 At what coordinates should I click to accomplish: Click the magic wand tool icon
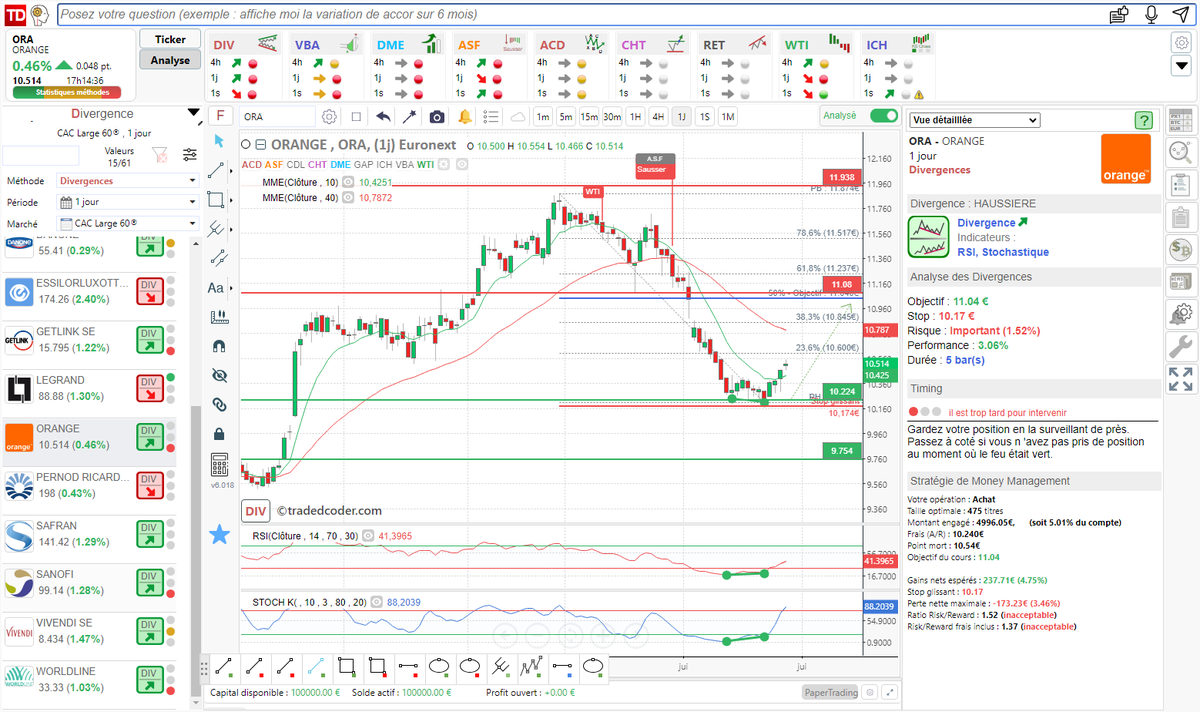410,116
